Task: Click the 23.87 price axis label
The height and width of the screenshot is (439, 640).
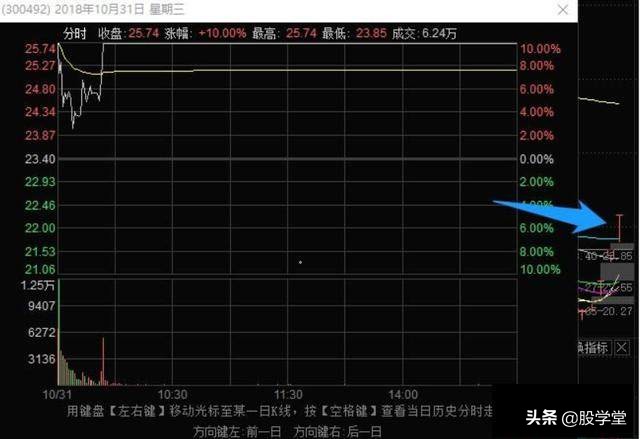Action: 40,135
